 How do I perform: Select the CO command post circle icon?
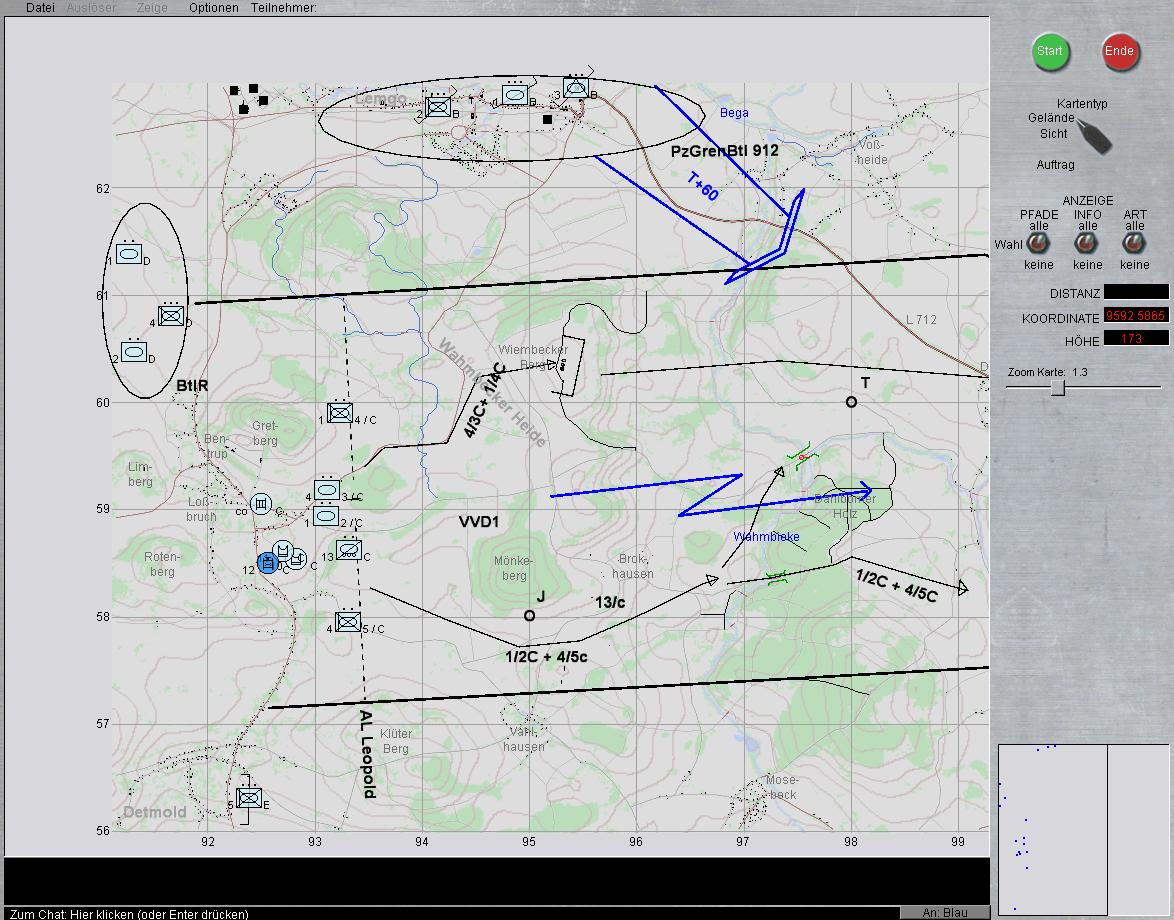point(261,503)
